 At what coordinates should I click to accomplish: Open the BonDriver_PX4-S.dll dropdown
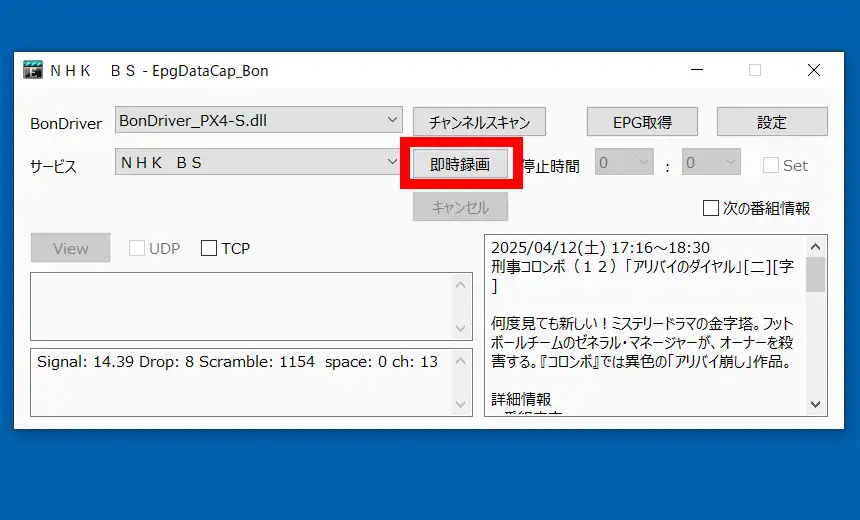(258, 120)
